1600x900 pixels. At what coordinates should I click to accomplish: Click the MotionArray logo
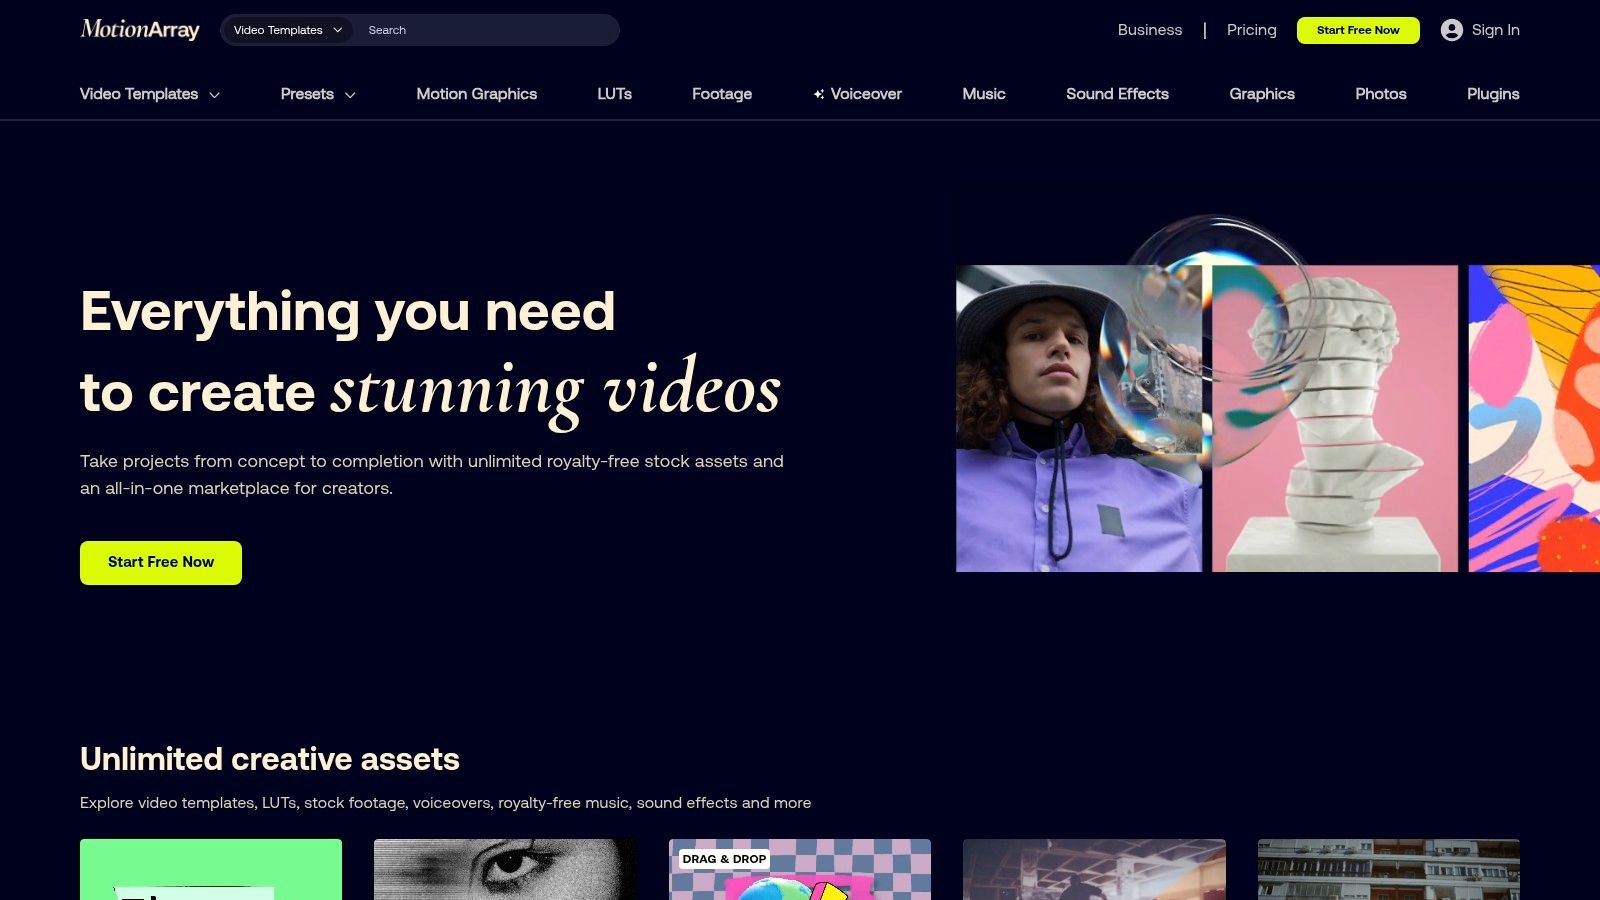pos(140,30)
